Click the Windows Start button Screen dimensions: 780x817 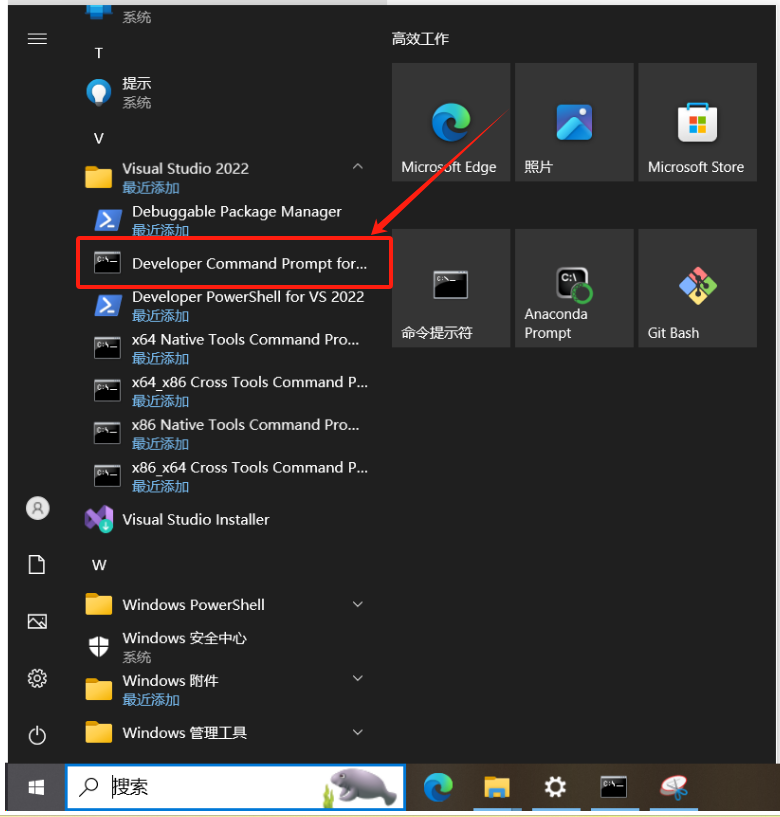click(36, 787)
